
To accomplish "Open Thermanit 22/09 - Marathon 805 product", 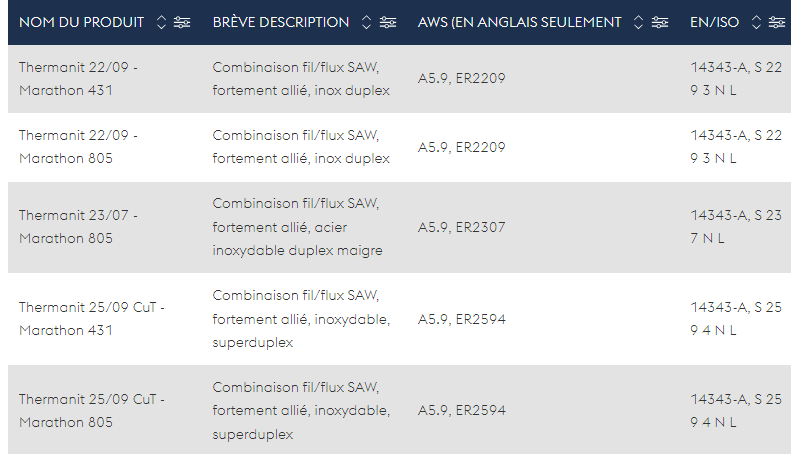I will (x=78, y=147).
